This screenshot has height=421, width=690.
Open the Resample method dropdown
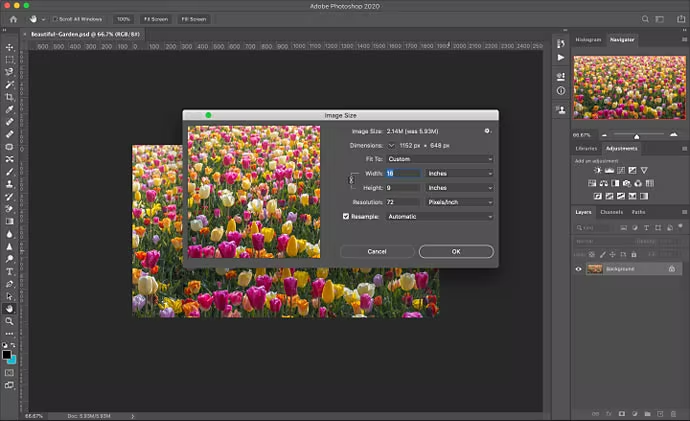click(440, 216)
